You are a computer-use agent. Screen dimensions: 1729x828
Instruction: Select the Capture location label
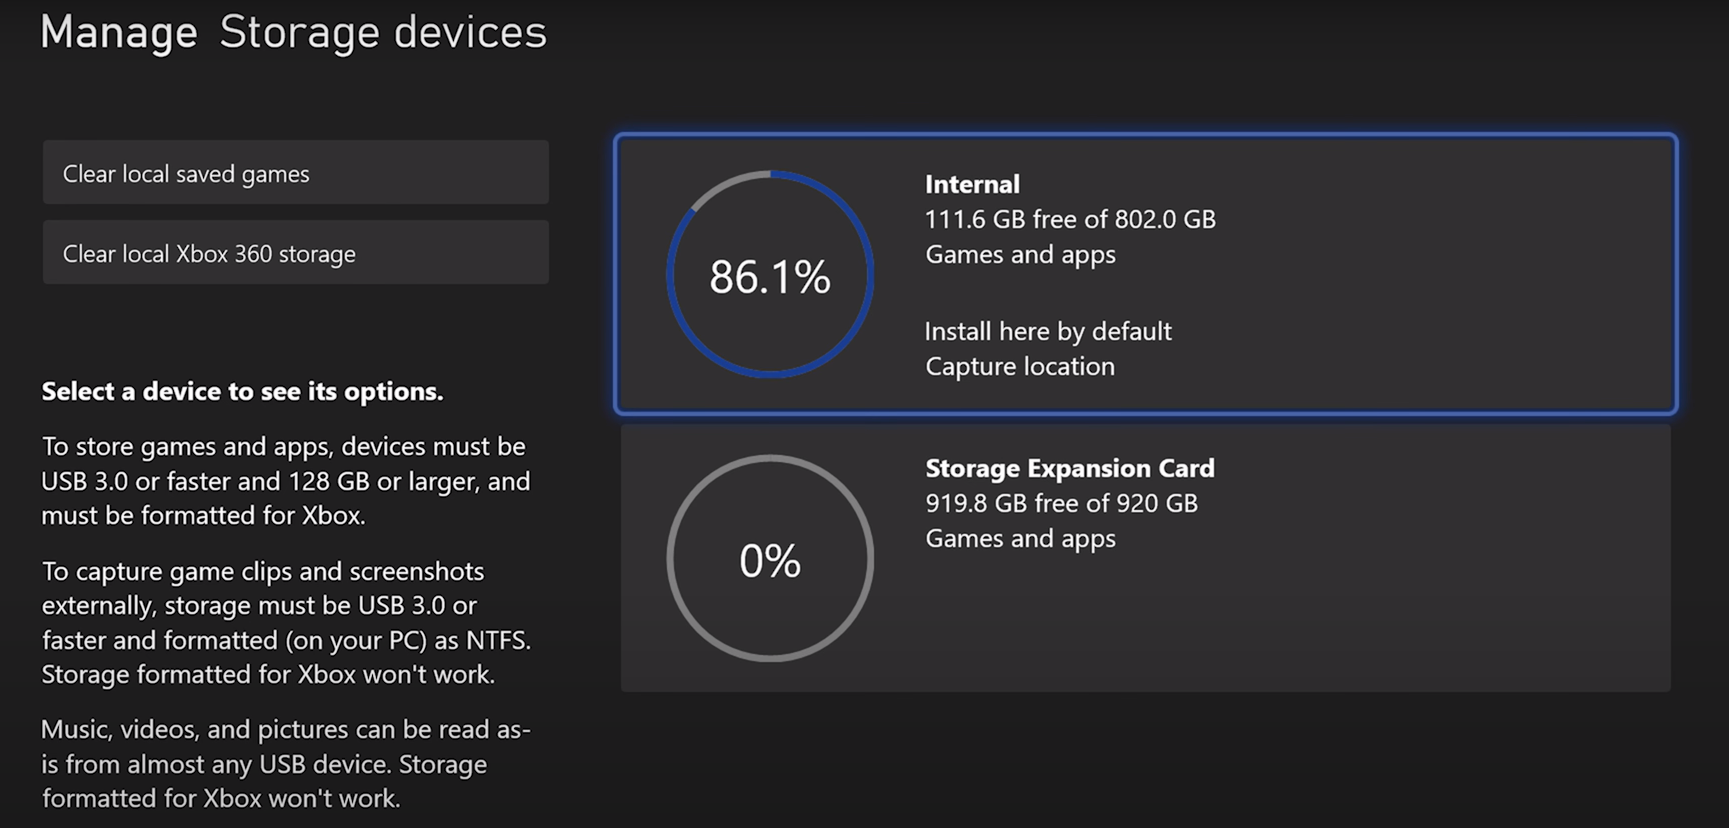[x=1020, y=366]
